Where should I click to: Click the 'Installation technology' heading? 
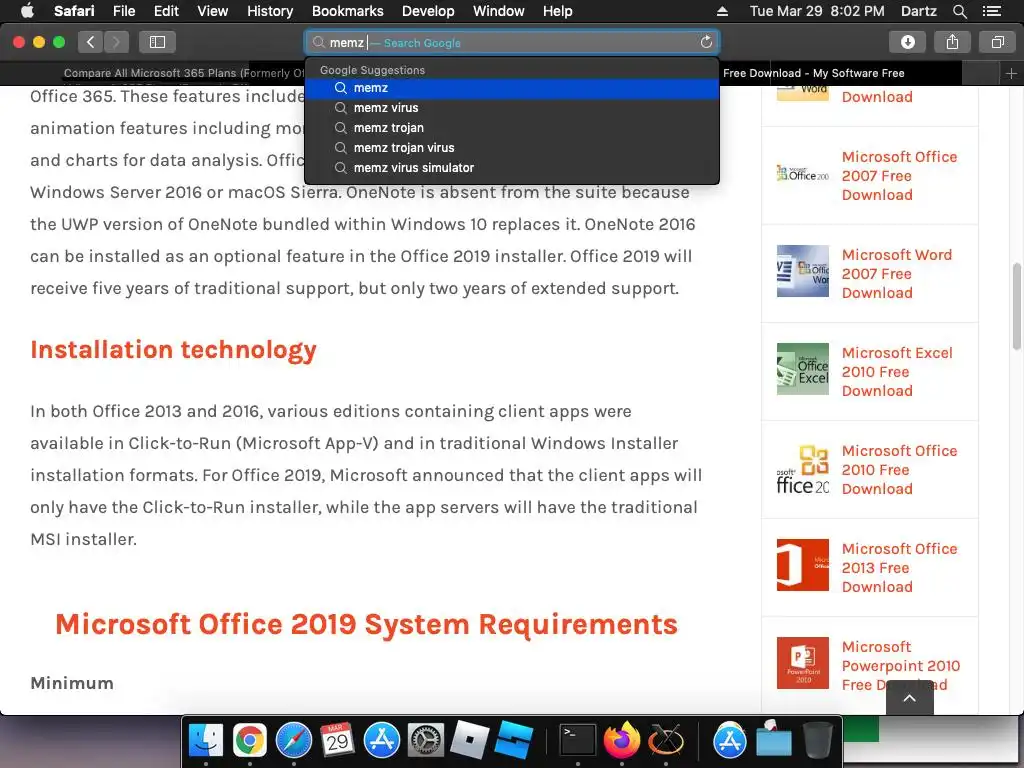[173, 350]
